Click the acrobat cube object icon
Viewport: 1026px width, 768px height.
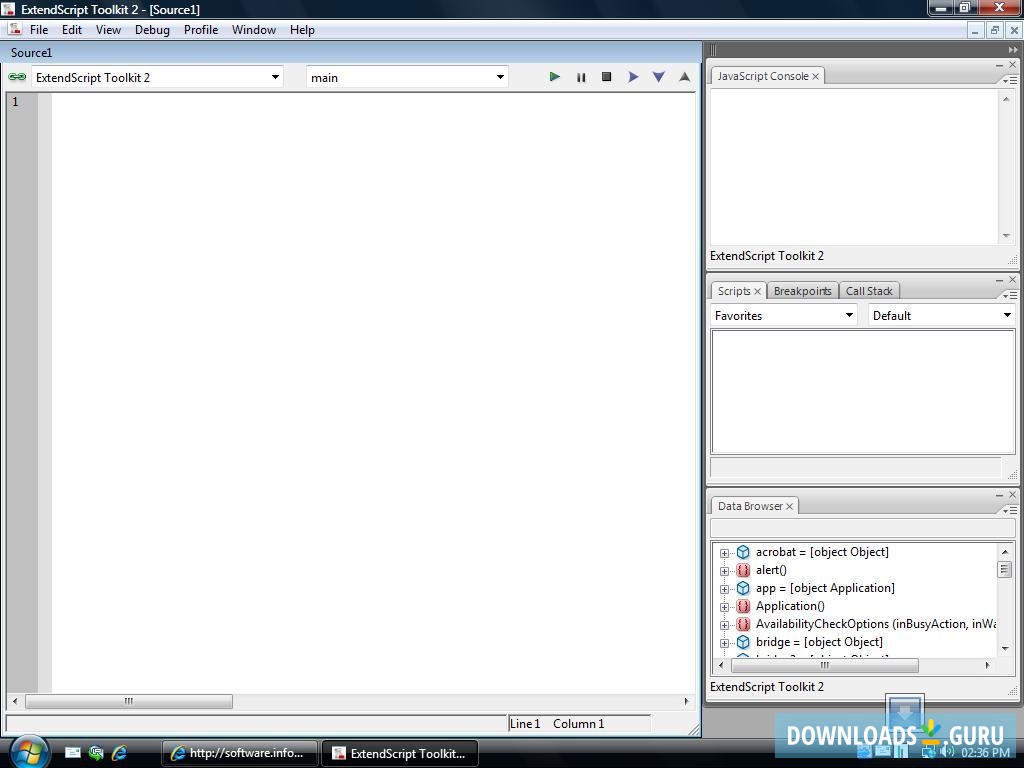(743, 552)
